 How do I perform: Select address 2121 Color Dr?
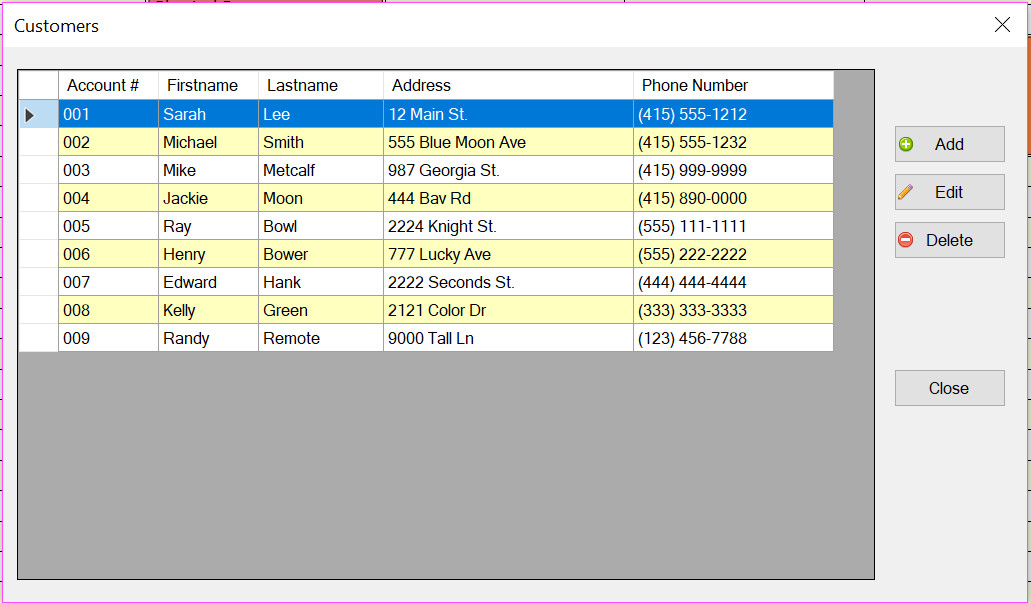click(x=508, y=310)
